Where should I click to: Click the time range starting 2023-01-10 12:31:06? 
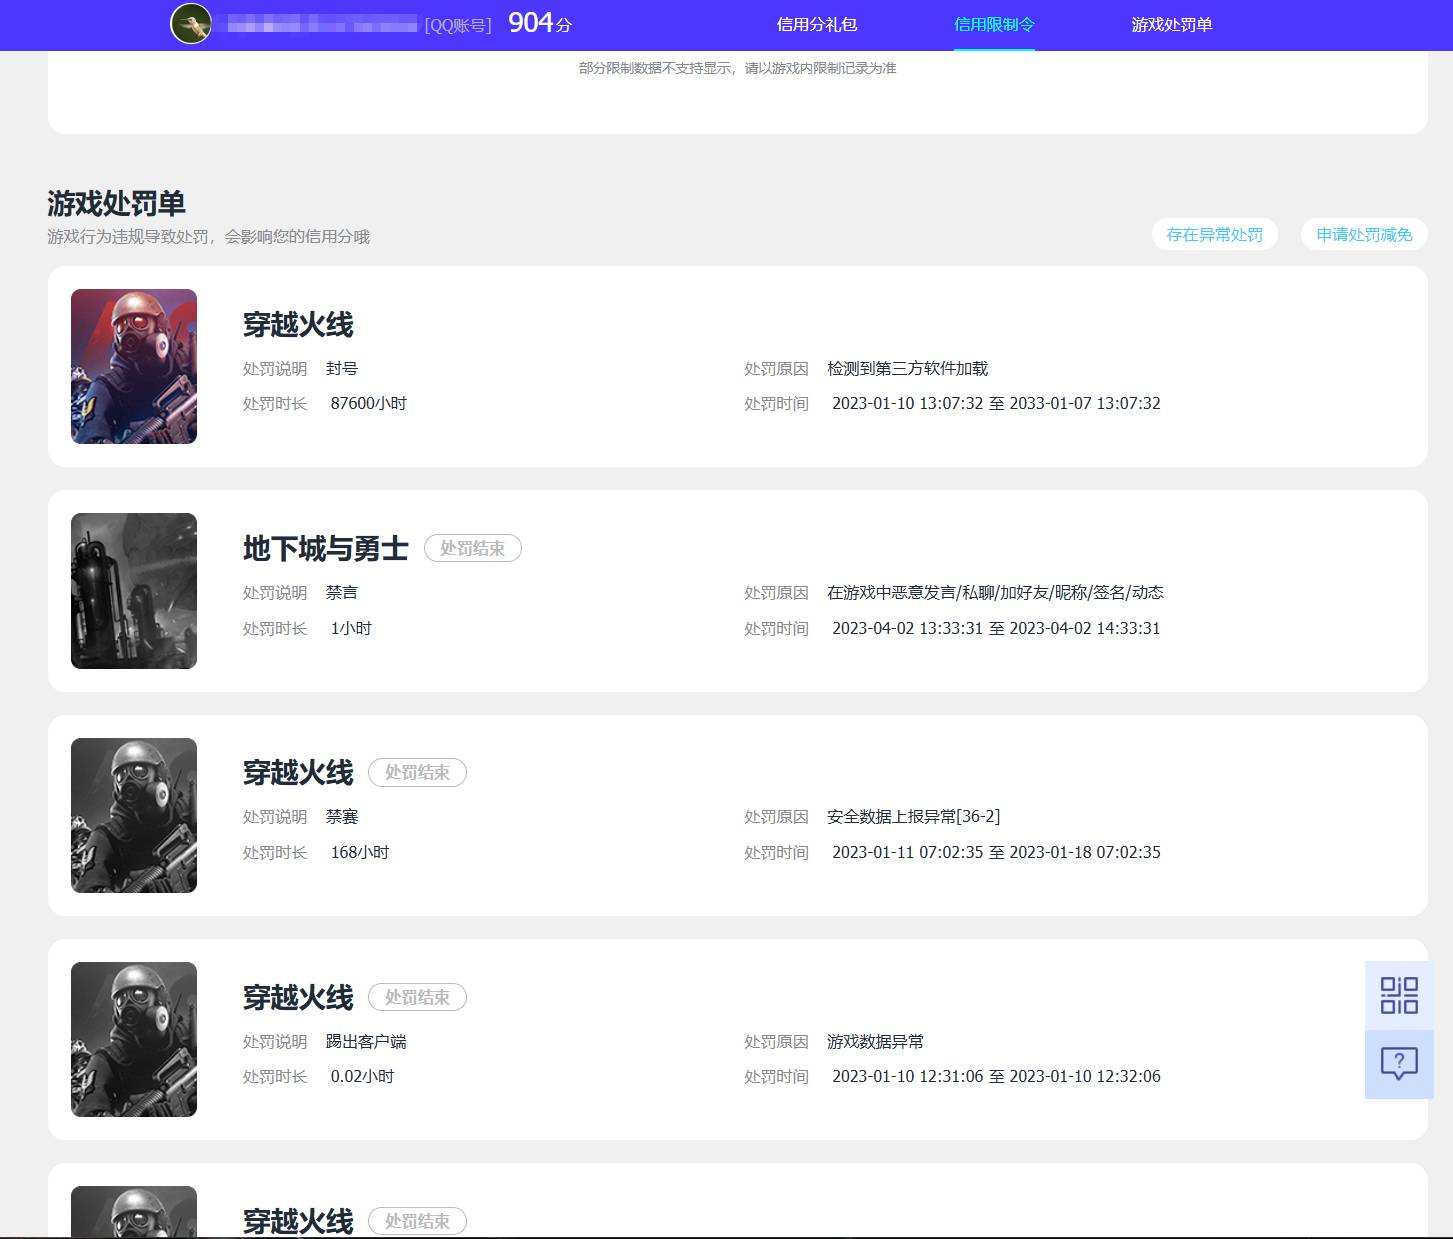[x=996, y=1077]
